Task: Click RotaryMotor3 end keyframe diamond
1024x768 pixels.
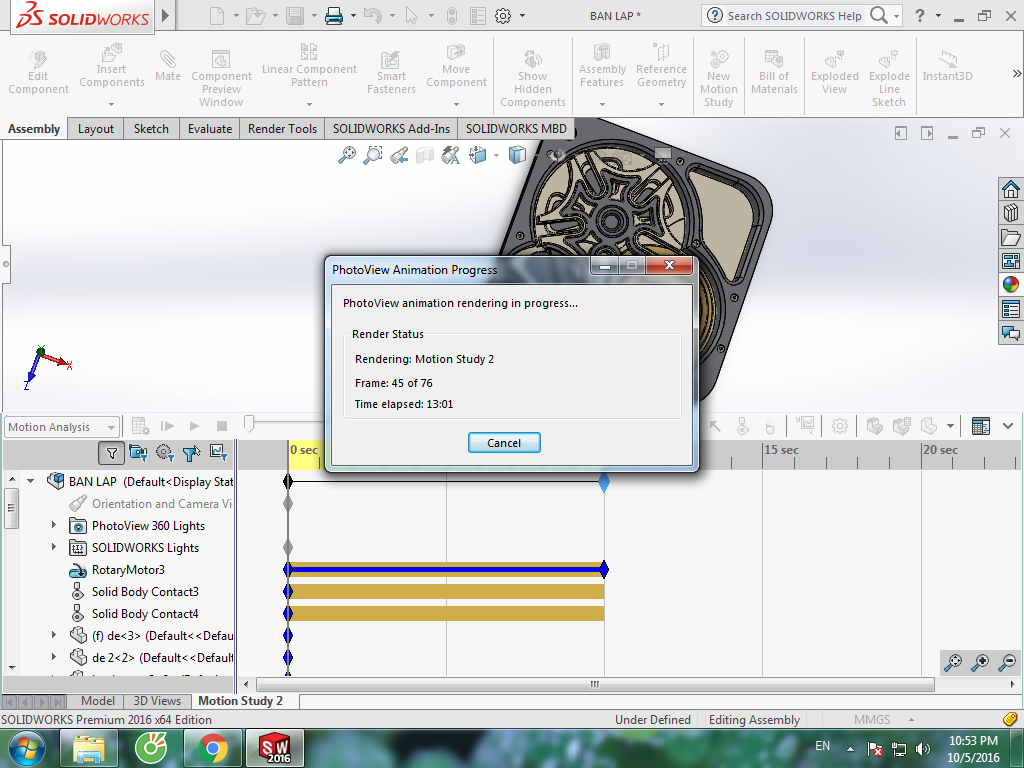Action: click(604, 569)
